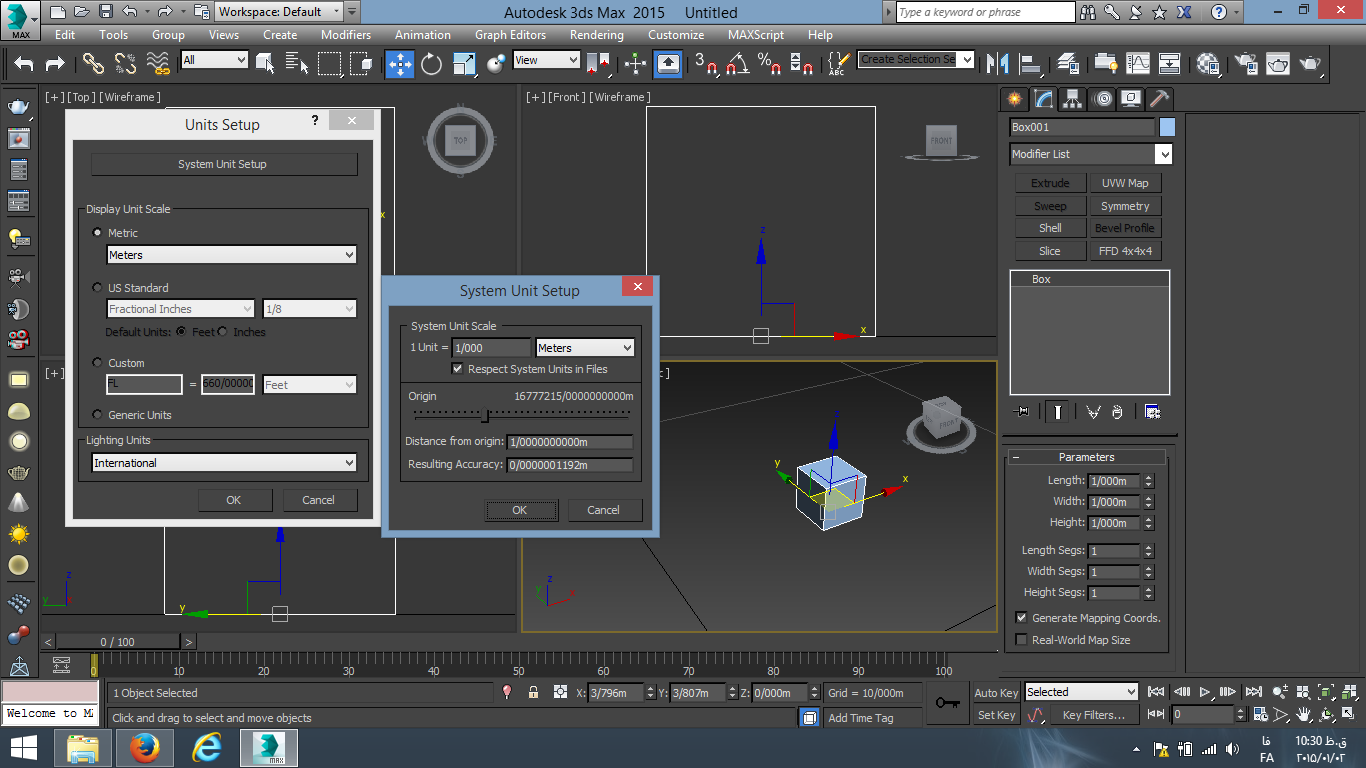1366x768 pixels.
Task: Open the Motion panel tab
Action: coord(1102,99)
